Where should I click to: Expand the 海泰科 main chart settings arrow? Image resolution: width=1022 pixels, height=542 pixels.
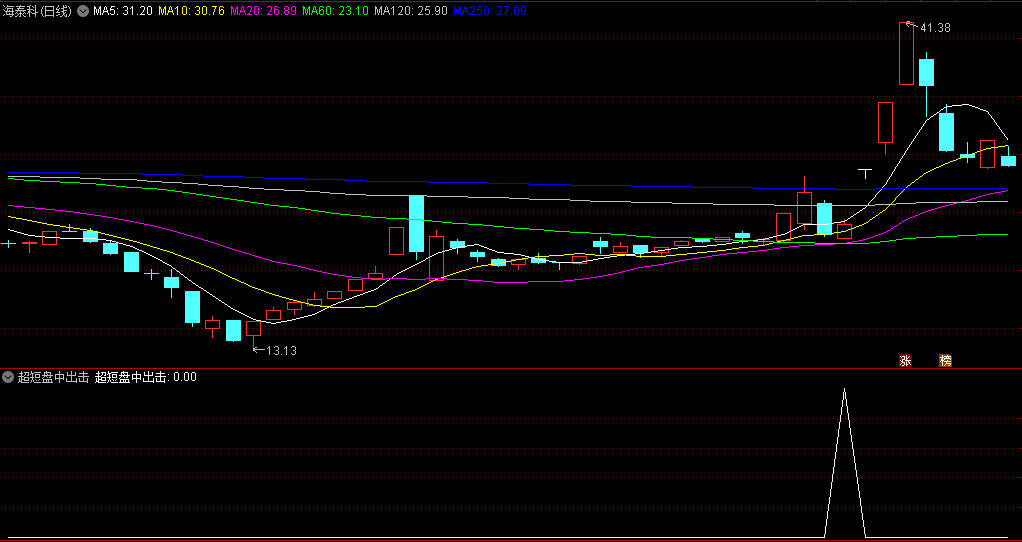click(83, 11)
